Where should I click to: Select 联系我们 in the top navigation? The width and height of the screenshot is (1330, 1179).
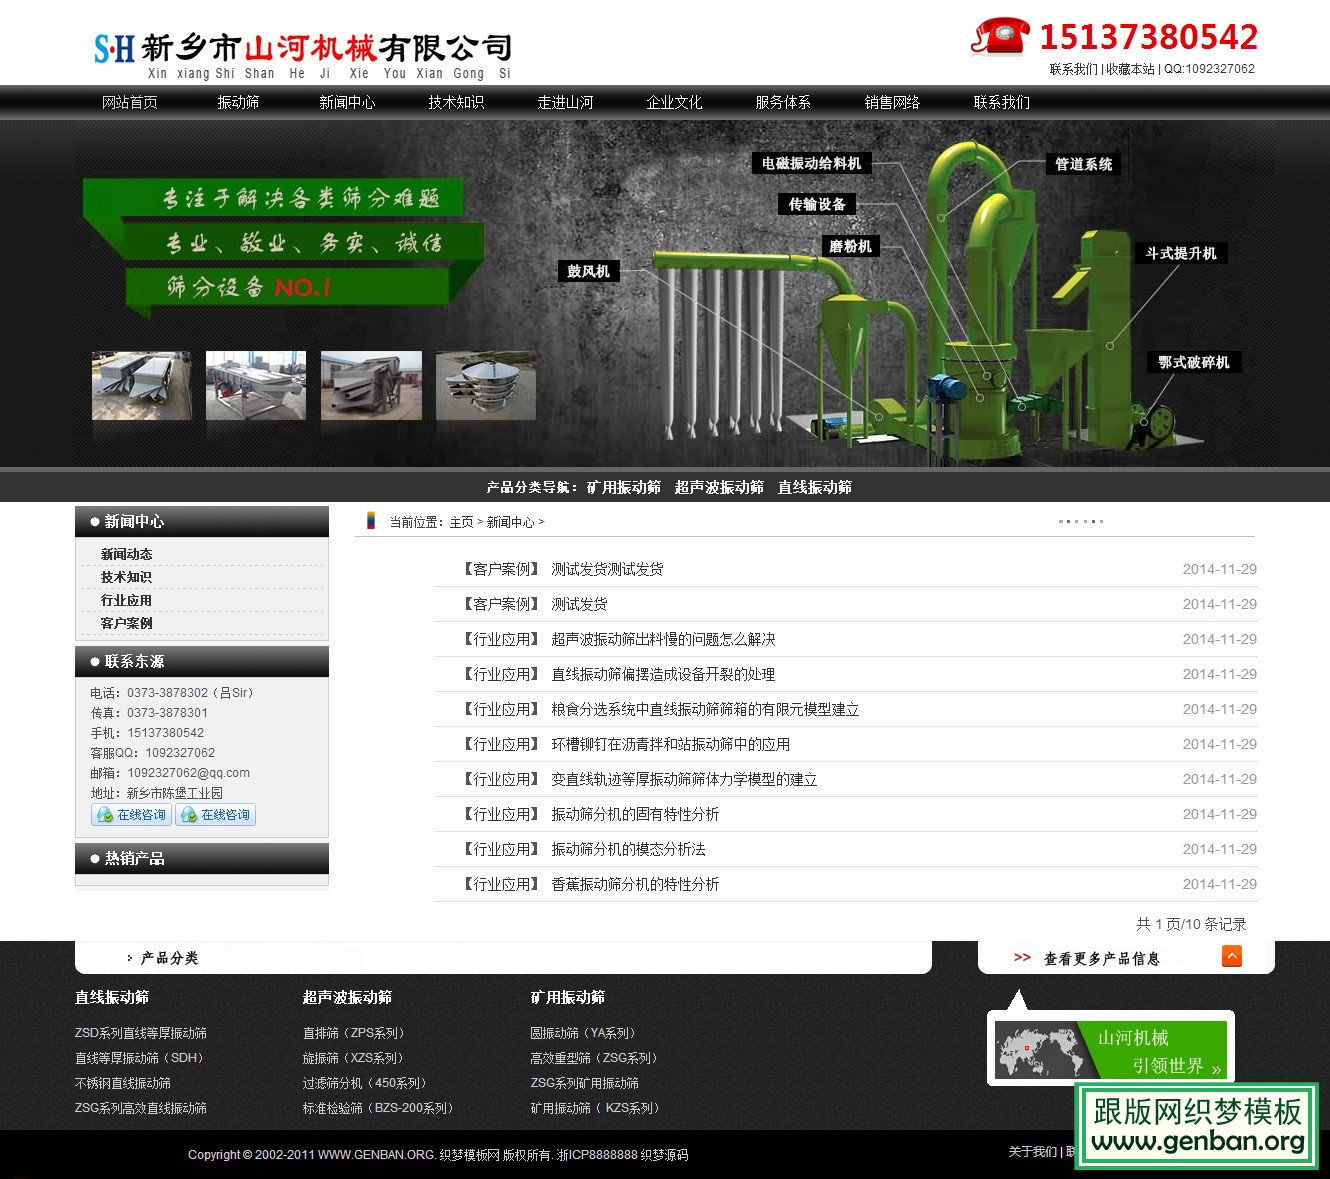pos(1003,101)
